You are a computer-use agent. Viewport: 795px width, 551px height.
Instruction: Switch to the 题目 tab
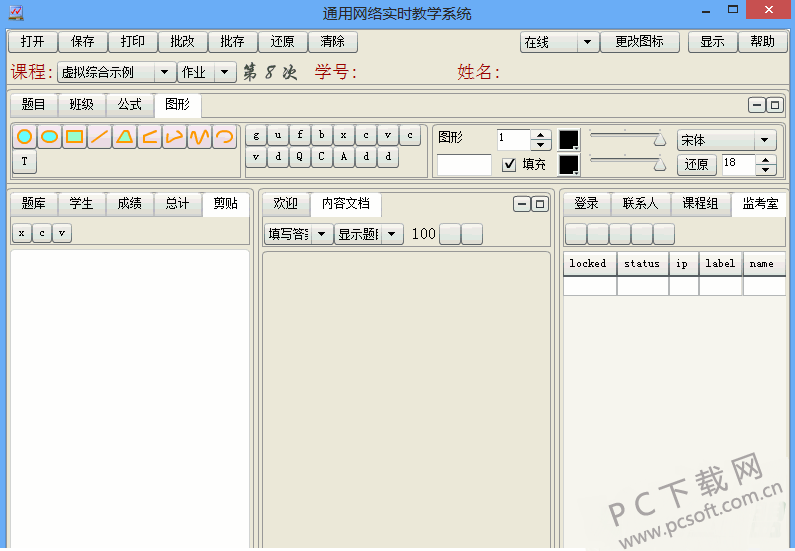click(33, 105)
